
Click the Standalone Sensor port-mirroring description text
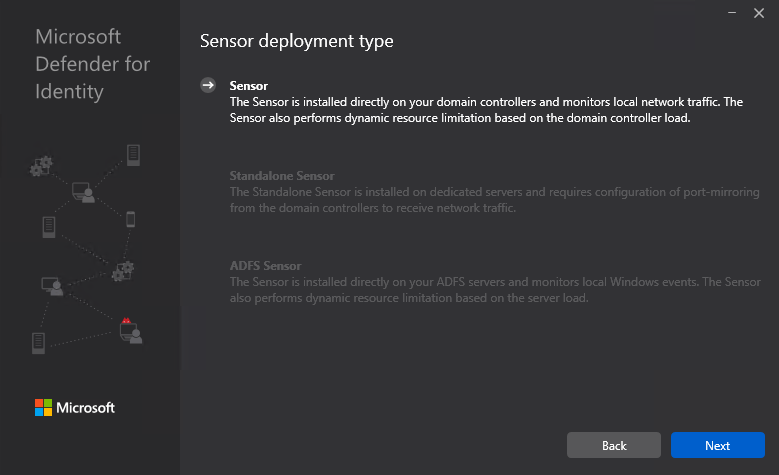[494, 198]
